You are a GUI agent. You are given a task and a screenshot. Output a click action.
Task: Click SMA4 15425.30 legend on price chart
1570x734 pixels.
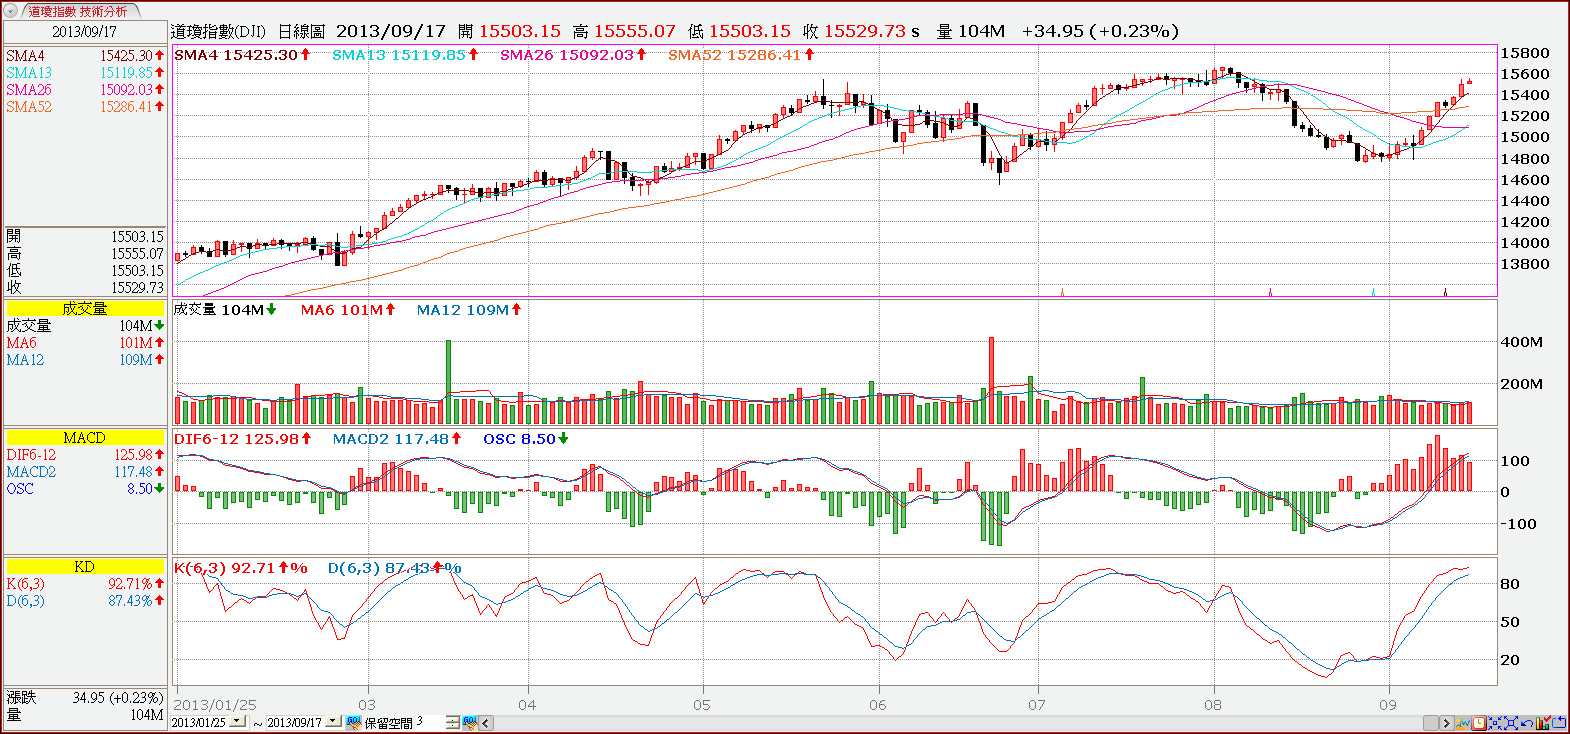(242, 55)
